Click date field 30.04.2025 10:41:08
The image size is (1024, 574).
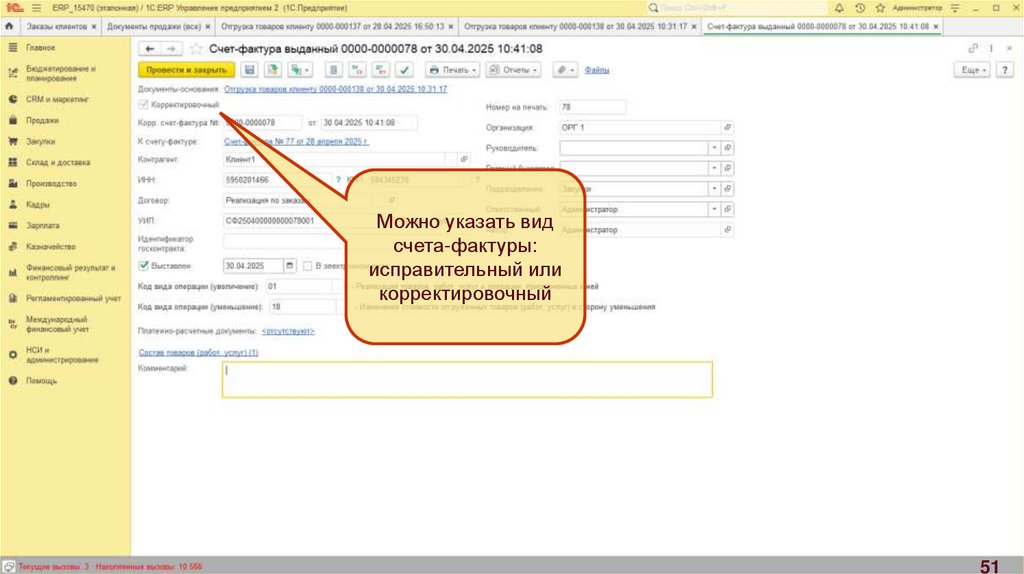pos(369,123)
